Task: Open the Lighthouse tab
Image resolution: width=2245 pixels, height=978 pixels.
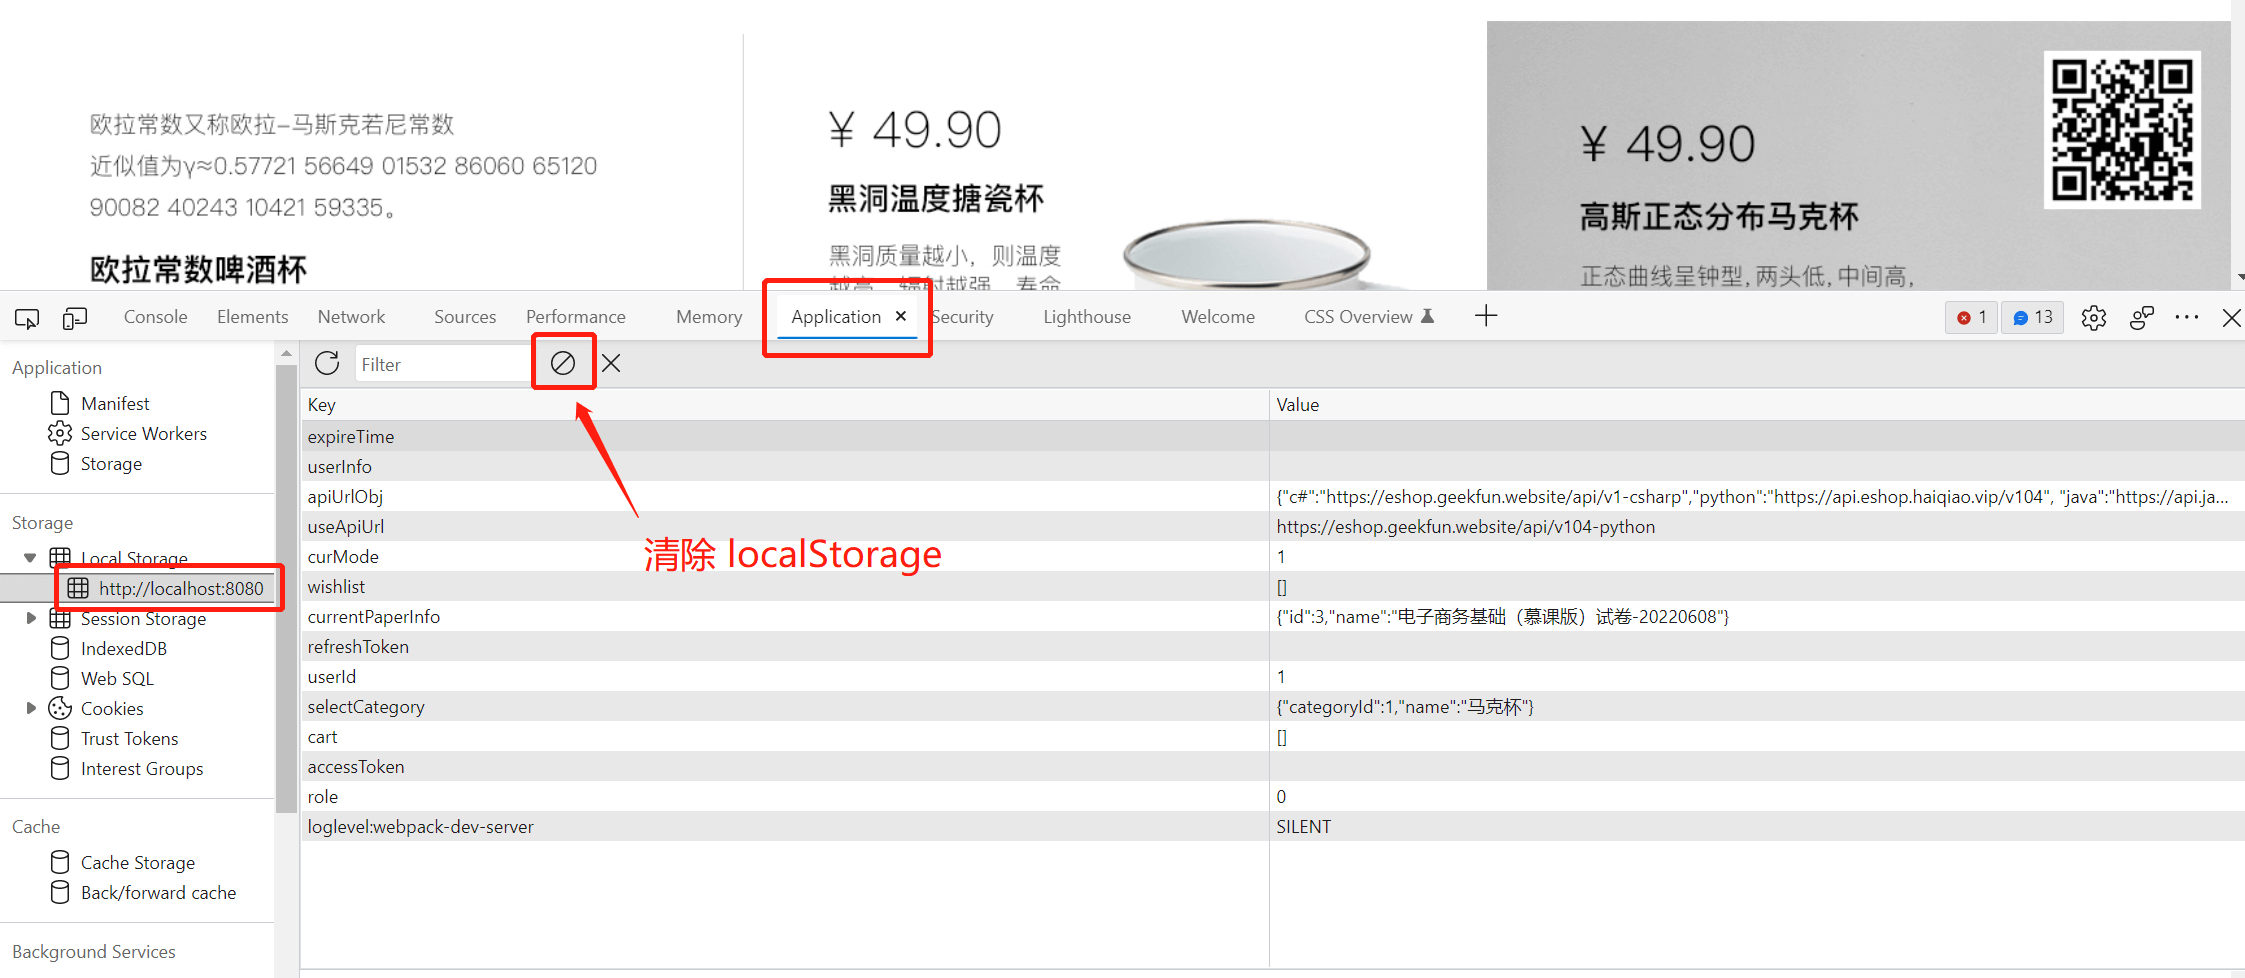Action: pyautogui.click(x=1086, y=317)
